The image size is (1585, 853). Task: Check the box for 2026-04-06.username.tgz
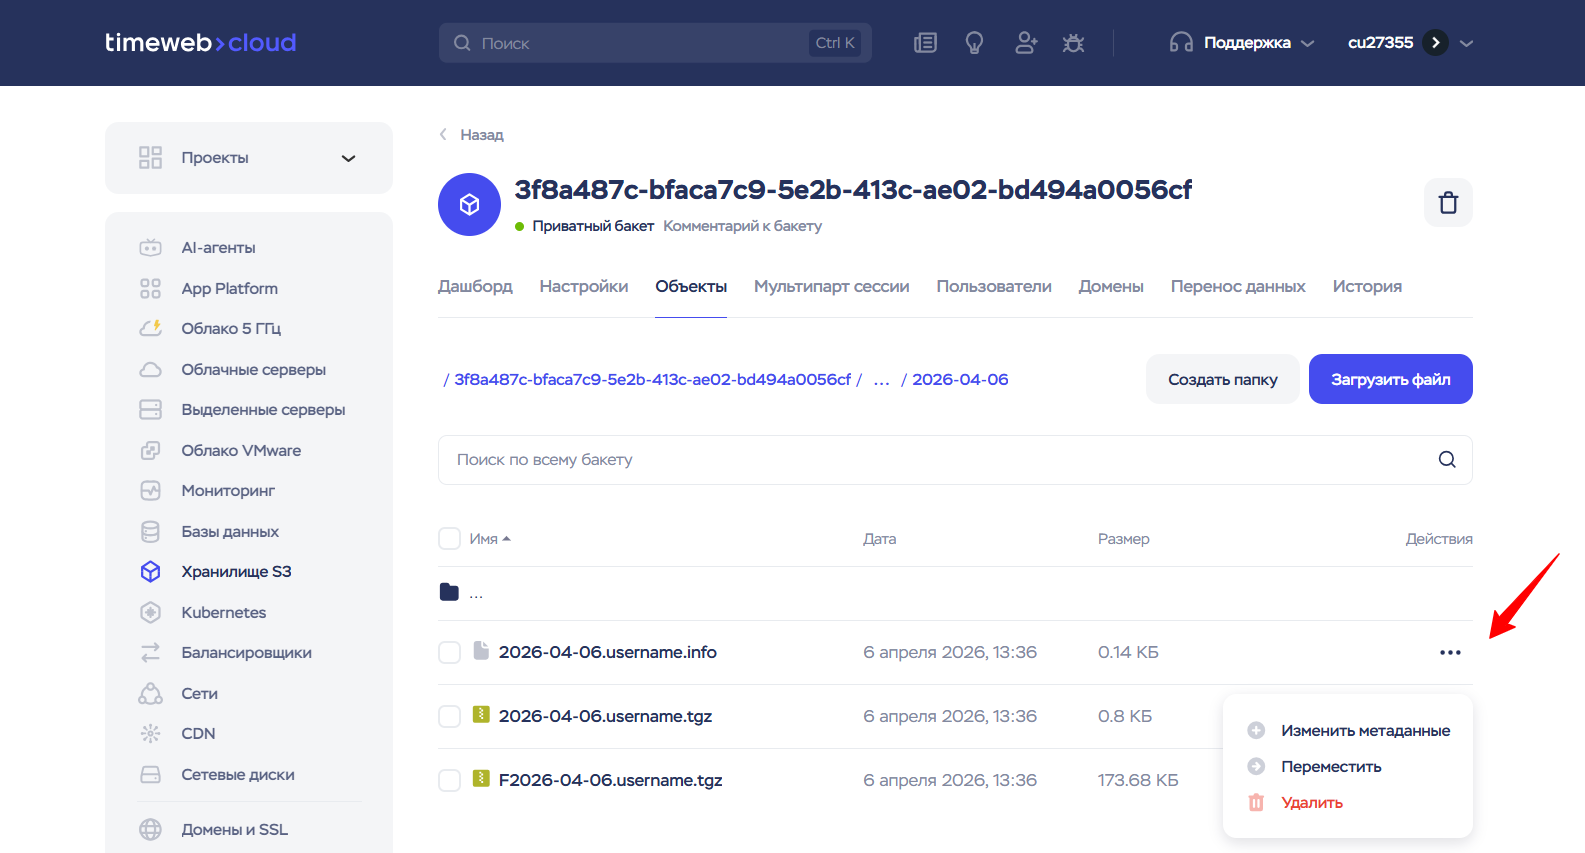pos(450,717)
